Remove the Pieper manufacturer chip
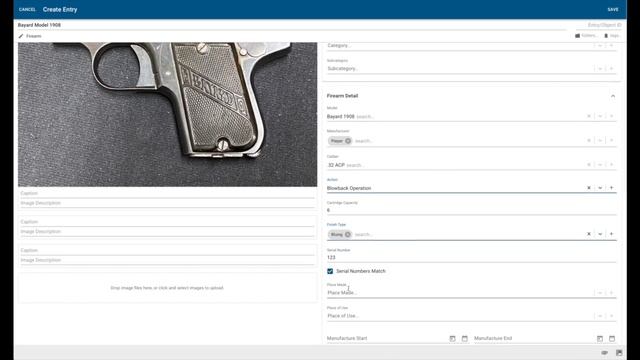 348,141
